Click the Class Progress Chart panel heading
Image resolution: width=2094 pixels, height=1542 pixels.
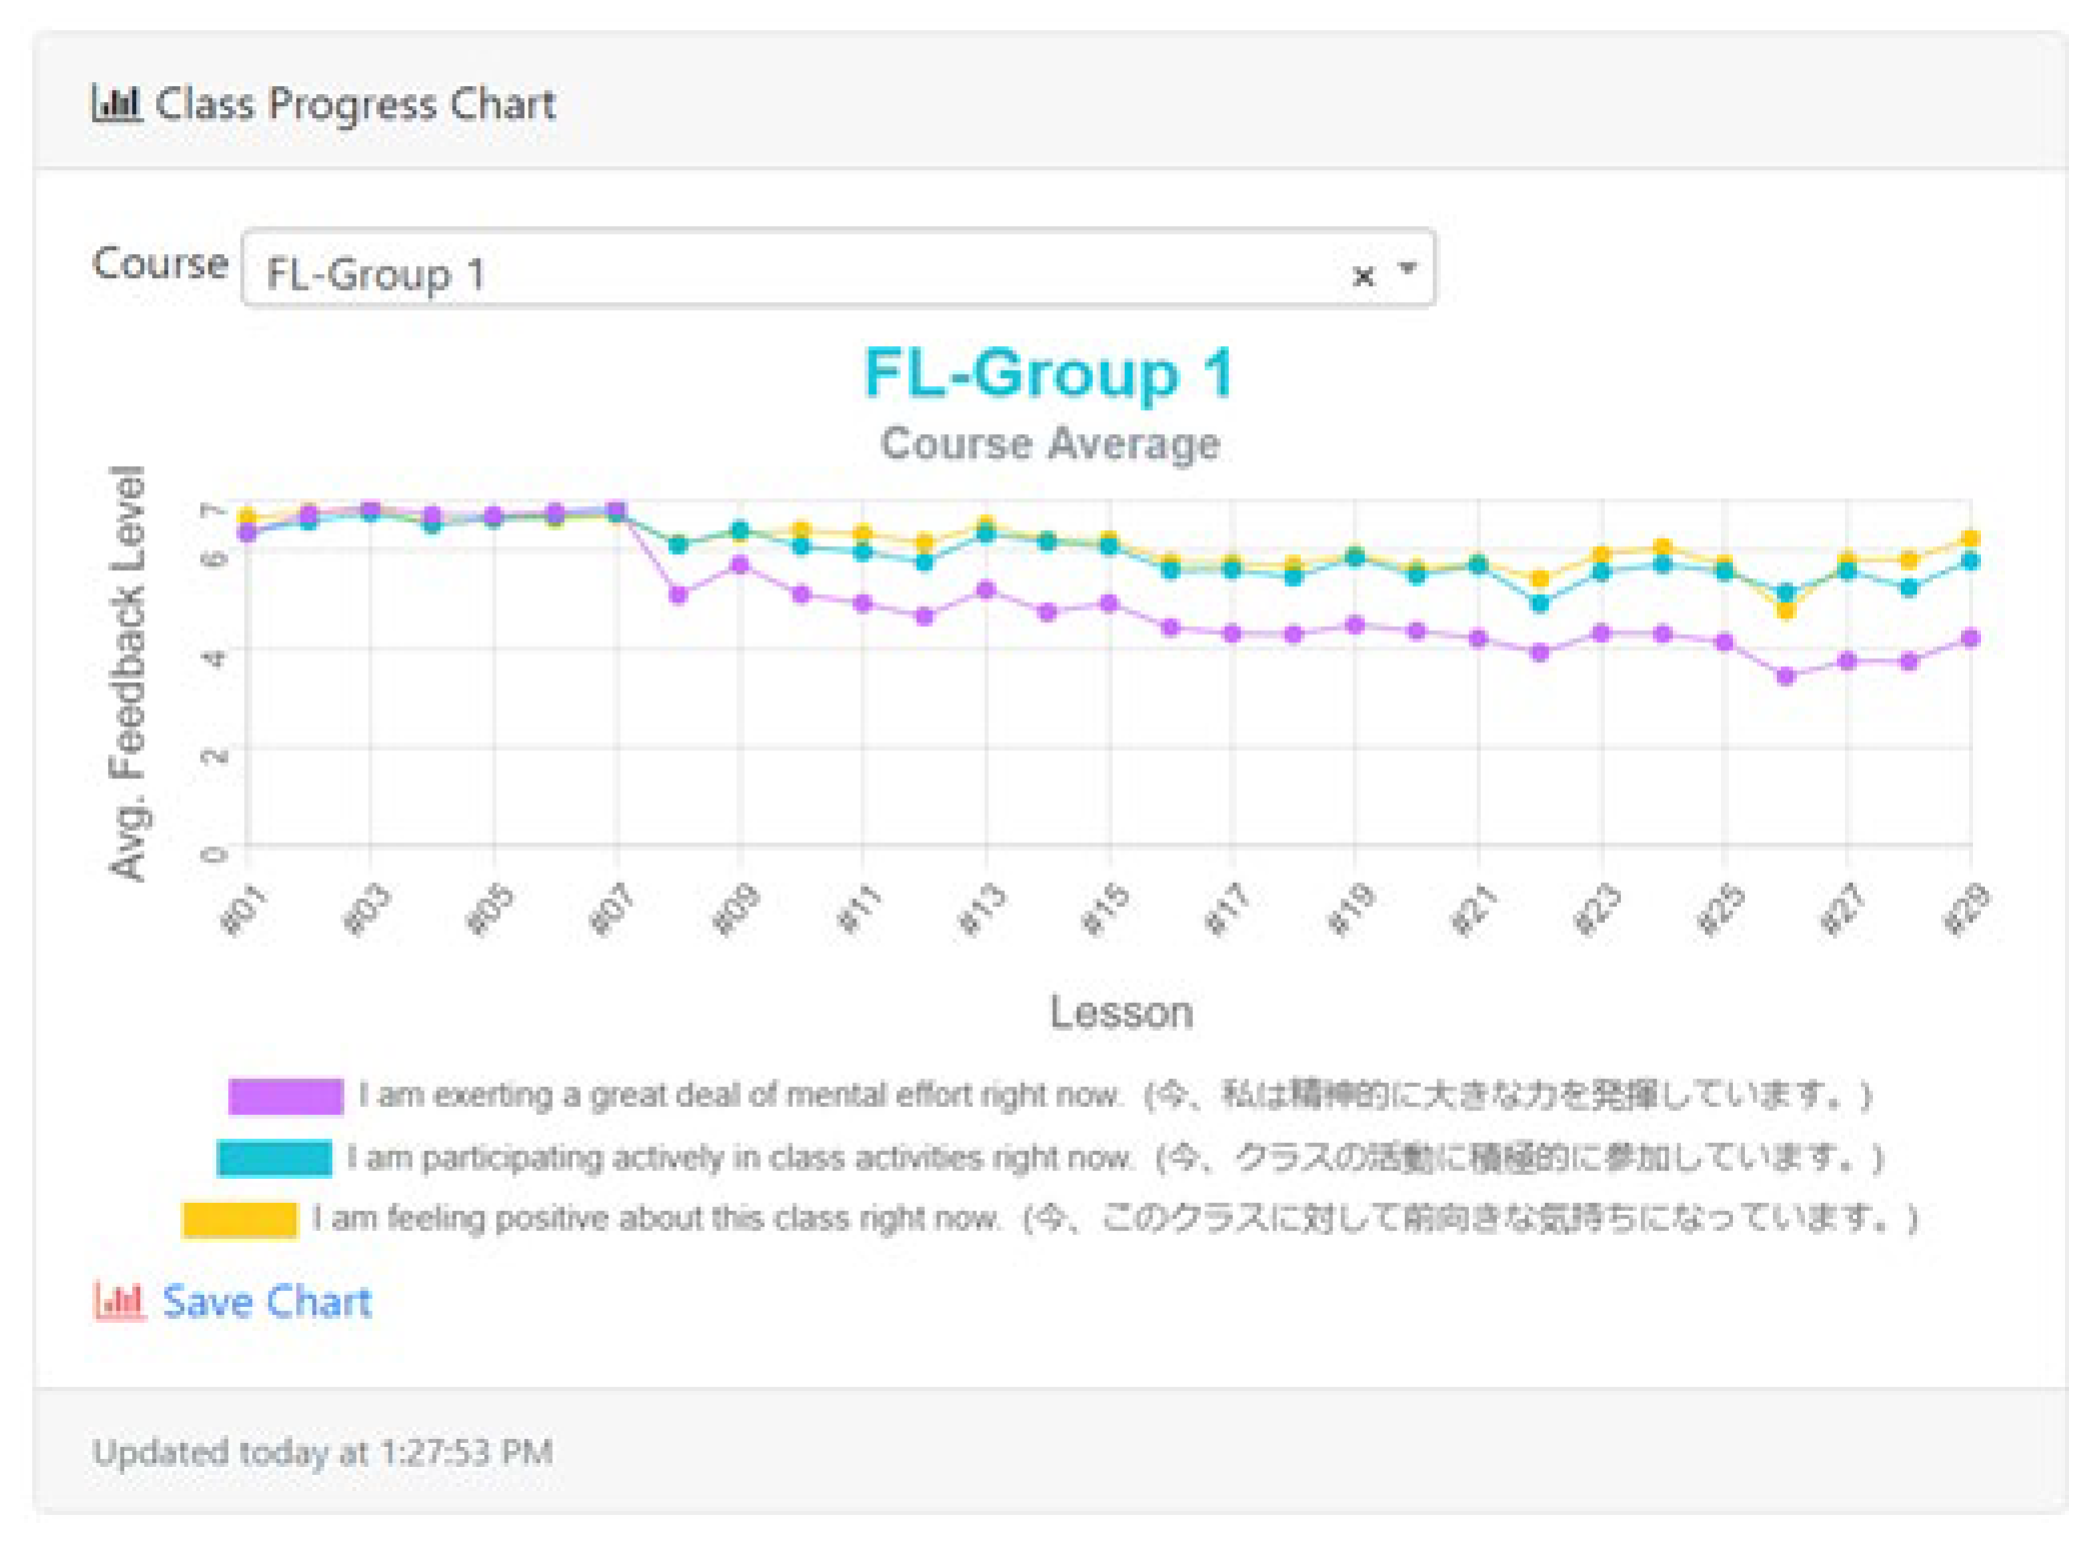coord(355,104)
